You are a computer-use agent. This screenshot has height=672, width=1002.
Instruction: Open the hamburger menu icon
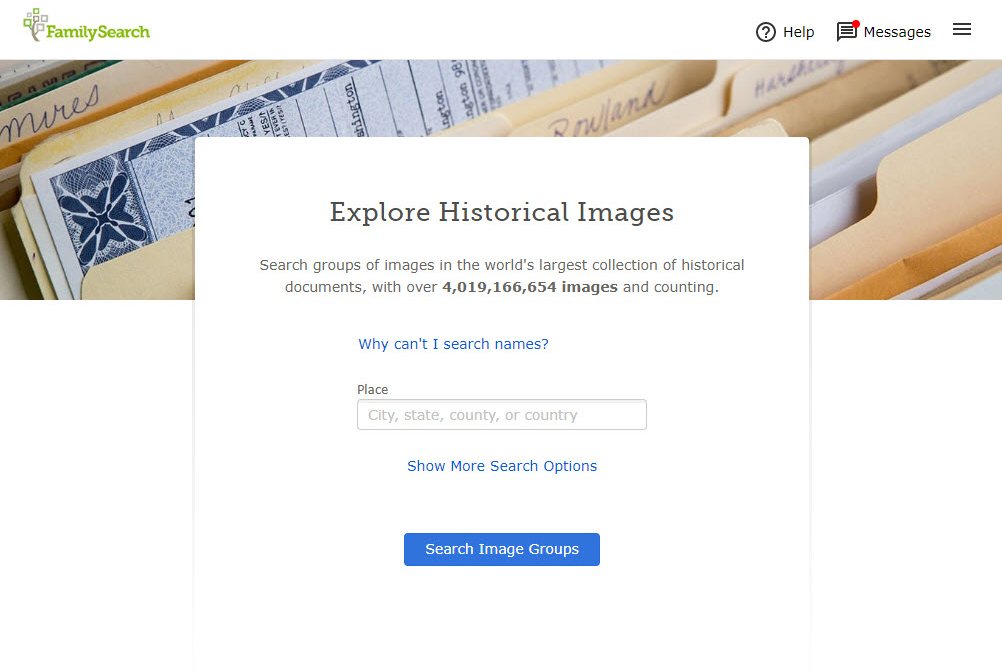pos(962,29)
